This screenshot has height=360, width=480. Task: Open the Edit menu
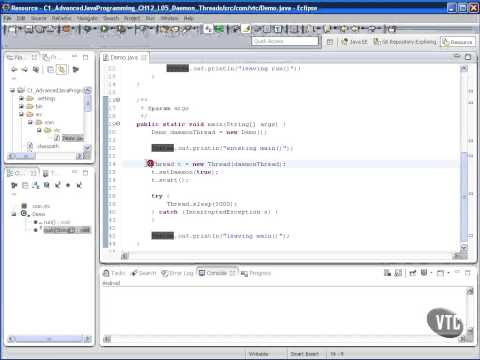coord(21,18)
